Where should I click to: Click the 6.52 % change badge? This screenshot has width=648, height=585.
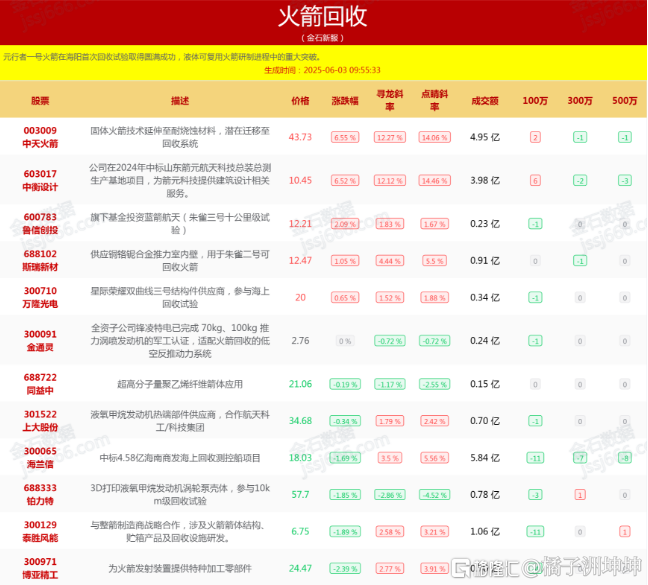coord(345,181)
